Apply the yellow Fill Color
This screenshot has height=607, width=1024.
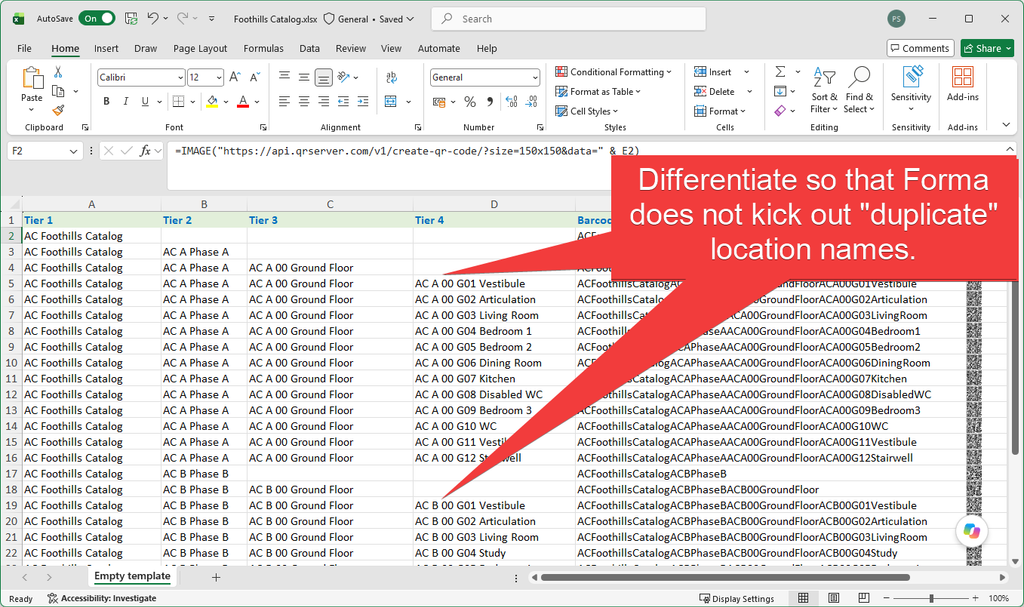coord(212,101)
